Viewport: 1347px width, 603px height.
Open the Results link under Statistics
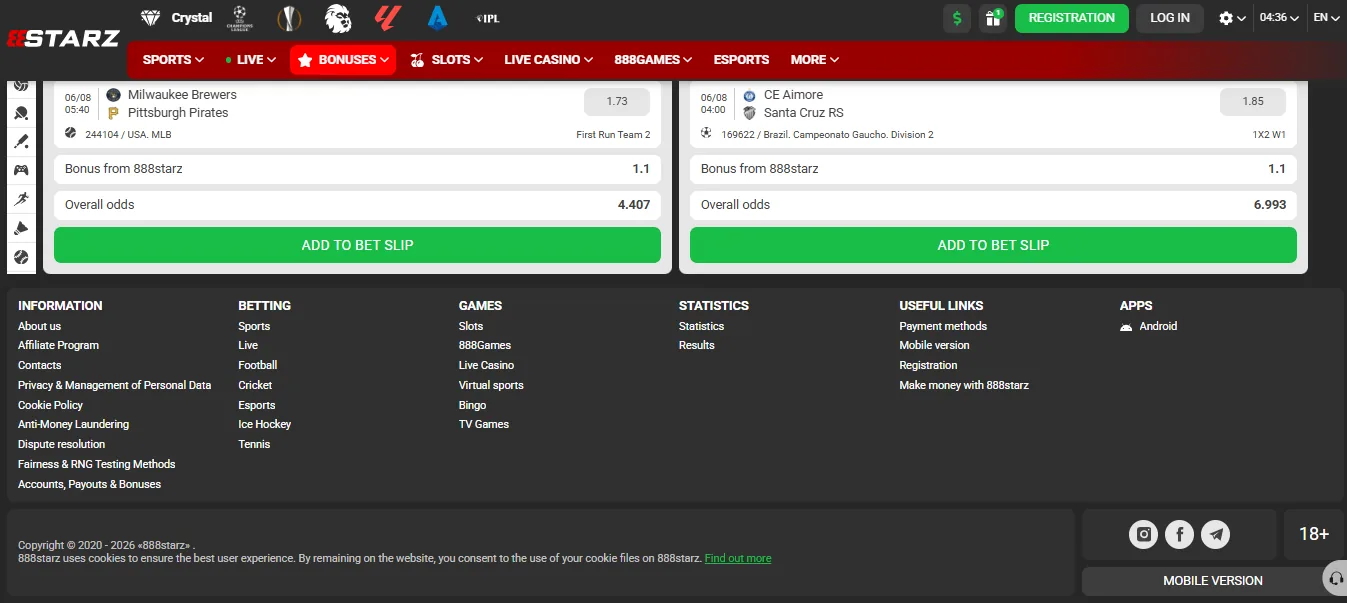(697, 345)
